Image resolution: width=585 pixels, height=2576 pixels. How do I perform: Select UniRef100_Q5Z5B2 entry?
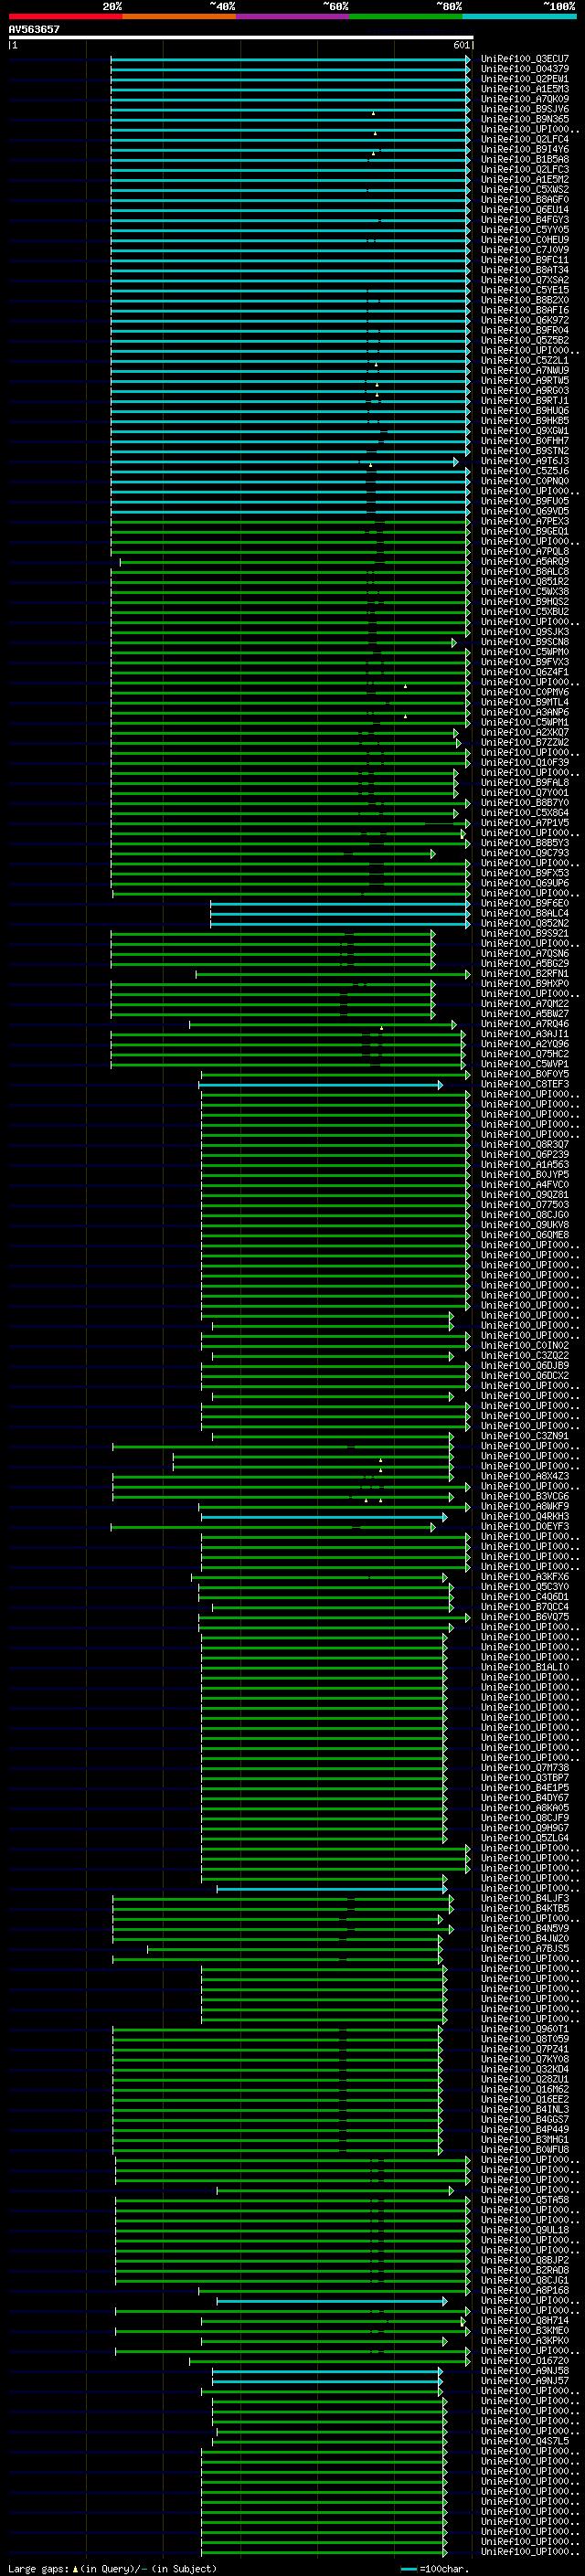524,340
